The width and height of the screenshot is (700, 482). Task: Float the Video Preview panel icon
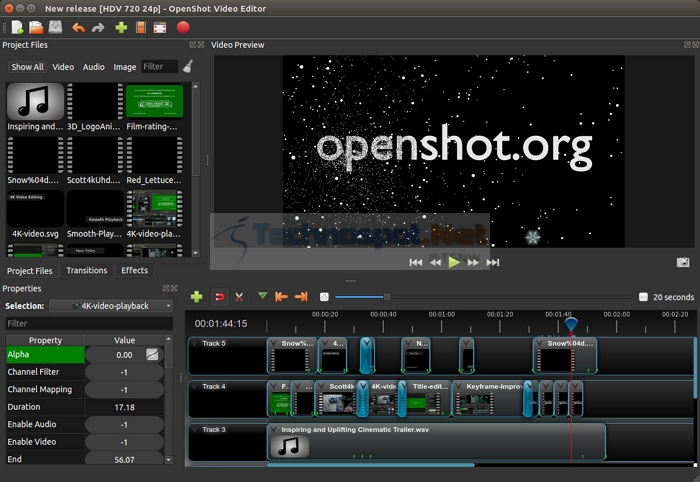pyautogui.click(x=687, y=45)
